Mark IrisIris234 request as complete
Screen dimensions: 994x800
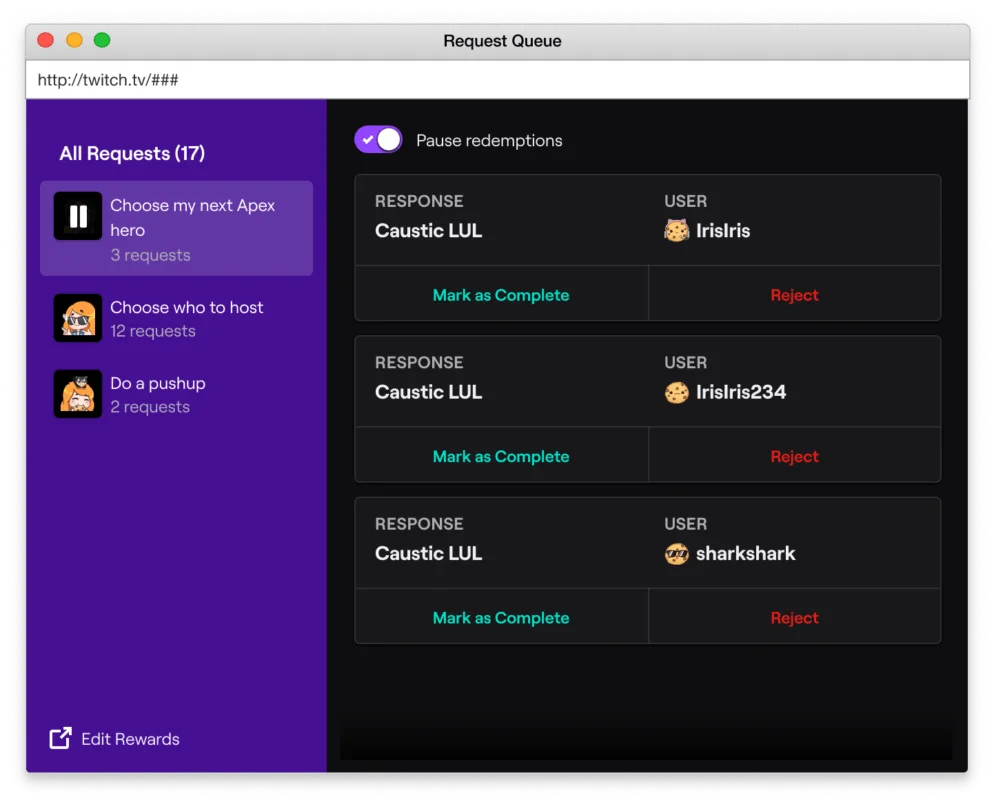coord(501,456)
